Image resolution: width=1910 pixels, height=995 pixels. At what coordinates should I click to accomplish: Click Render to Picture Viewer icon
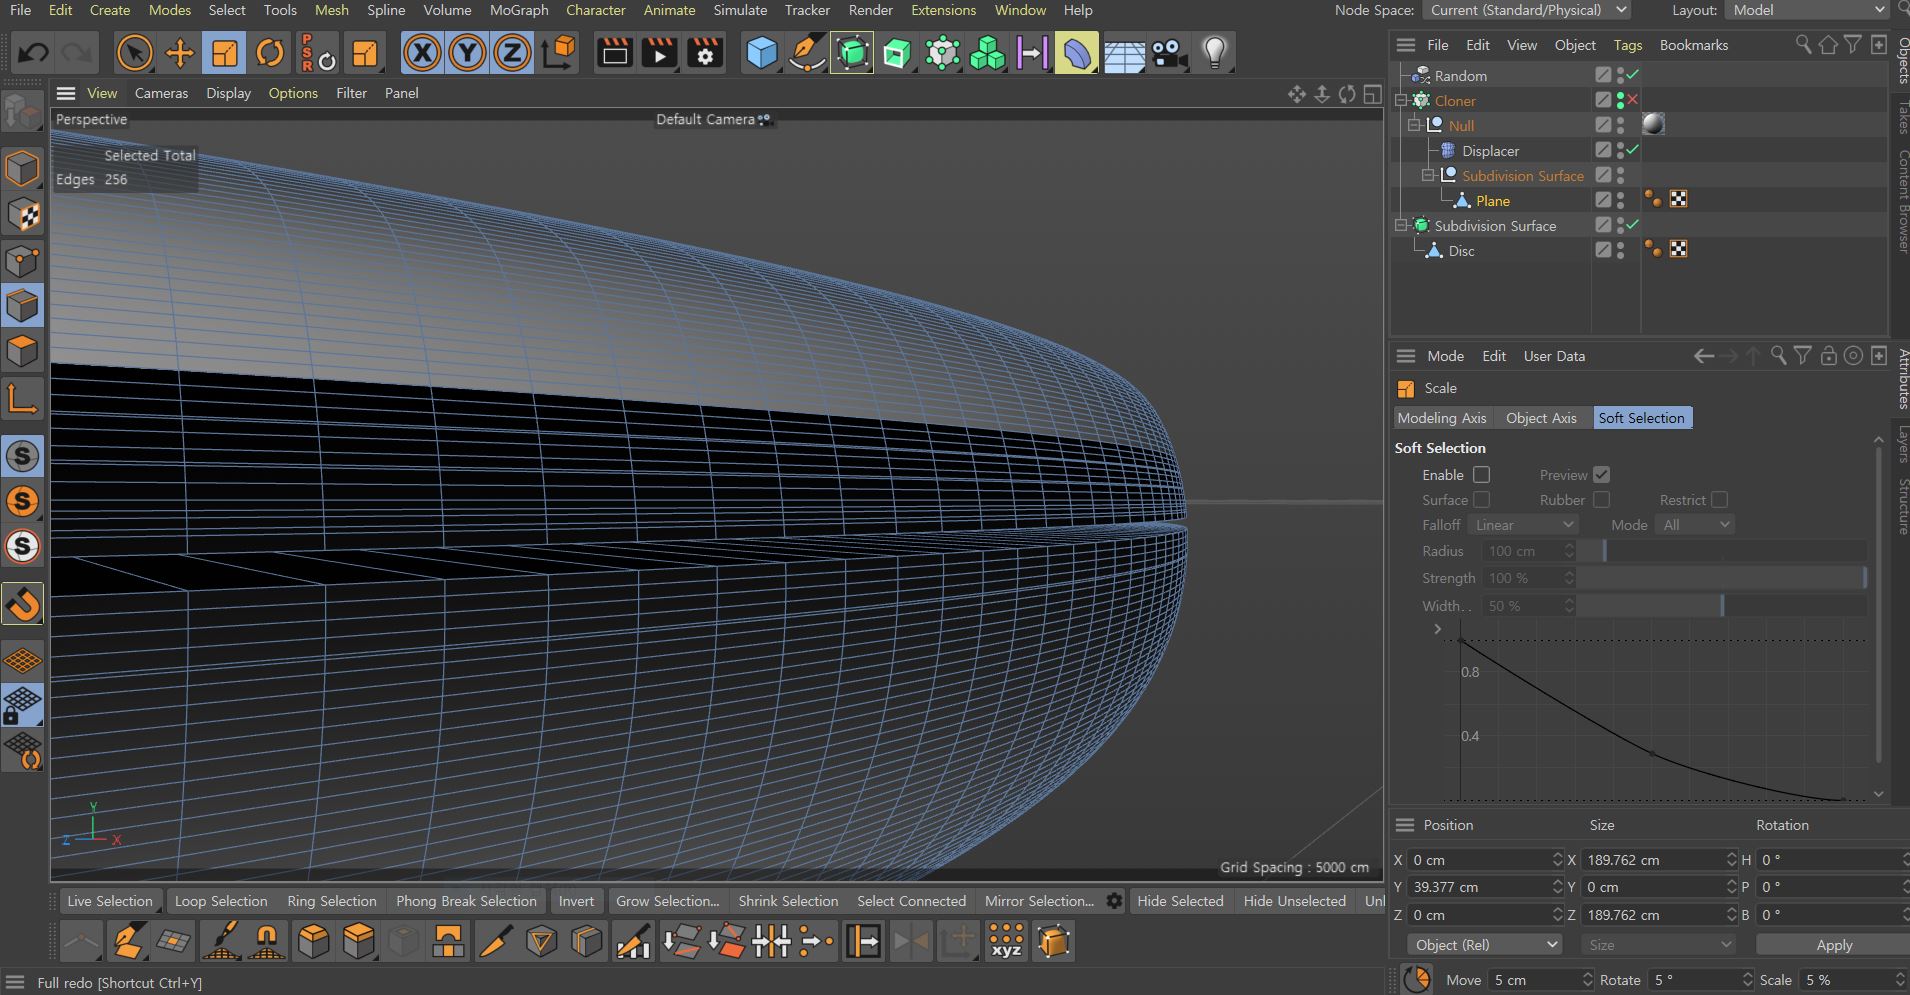[659, 53]
